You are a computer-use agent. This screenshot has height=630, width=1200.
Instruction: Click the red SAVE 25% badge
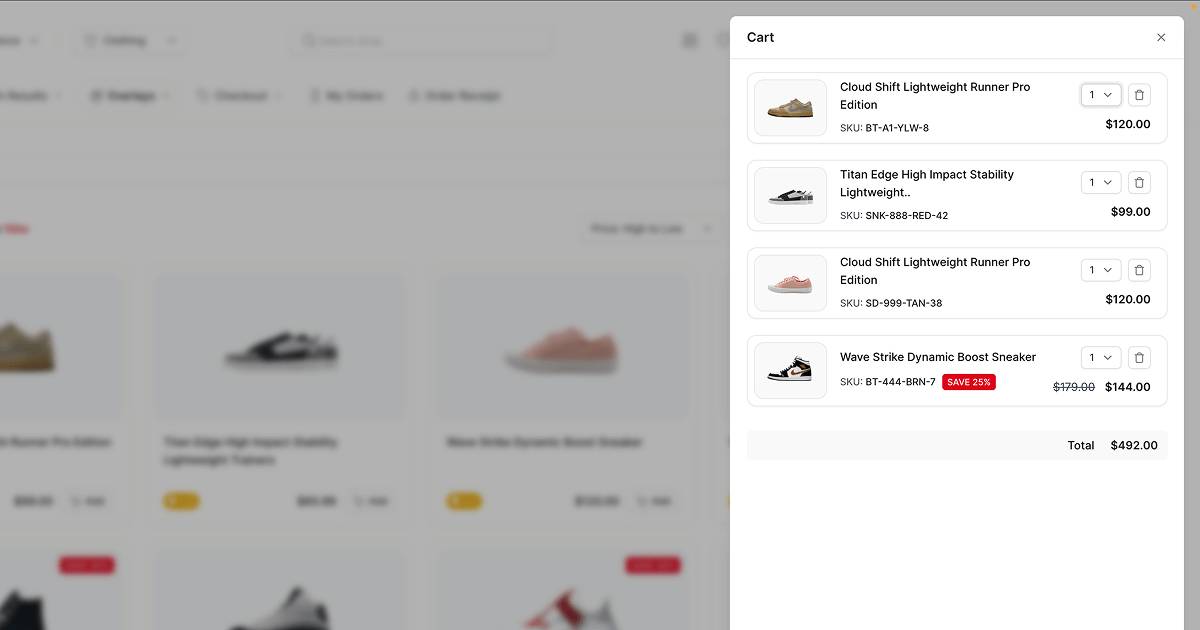pyautogui.click(x=968, y=382)
